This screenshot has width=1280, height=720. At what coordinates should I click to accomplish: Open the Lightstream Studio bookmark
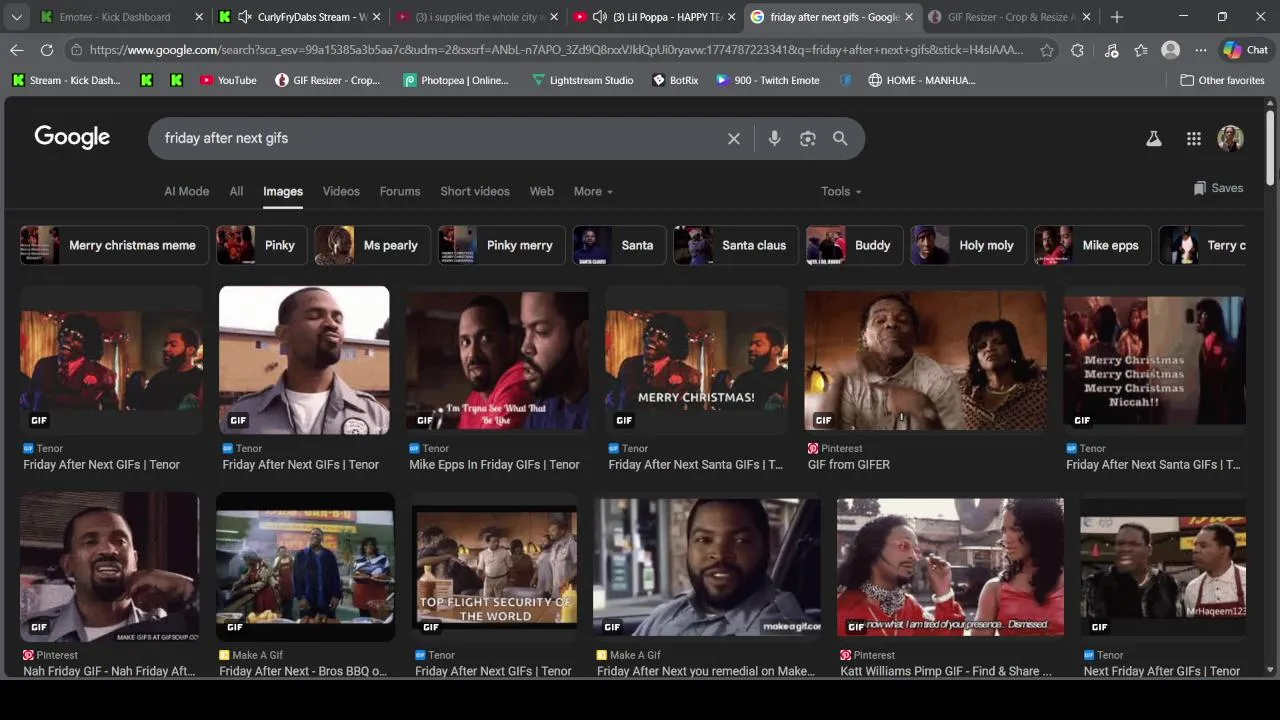(582, 80)
